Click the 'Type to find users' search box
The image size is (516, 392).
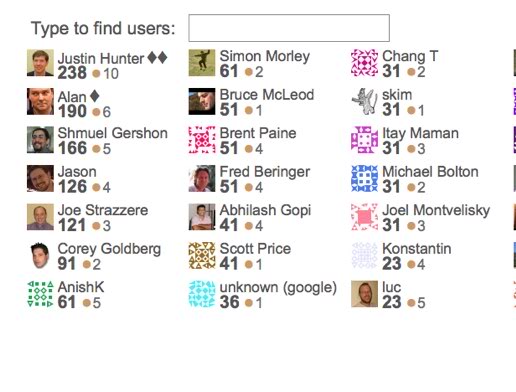click(x=289, y=28)
